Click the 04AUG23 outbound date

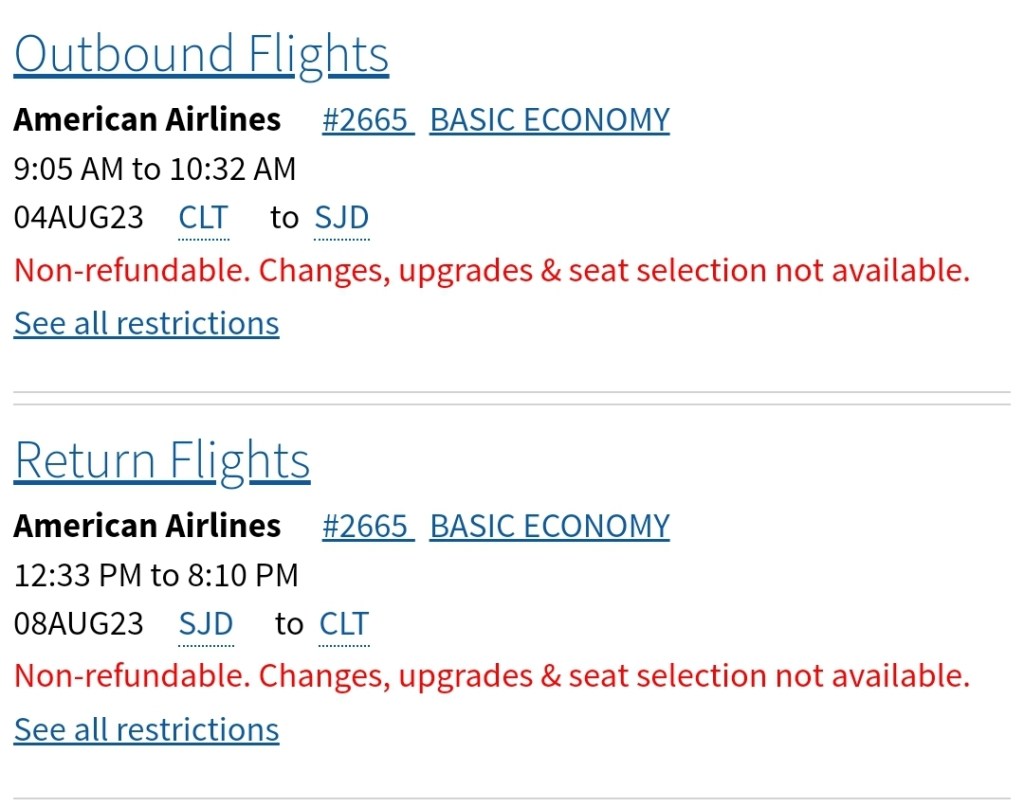tap(79, 218)
